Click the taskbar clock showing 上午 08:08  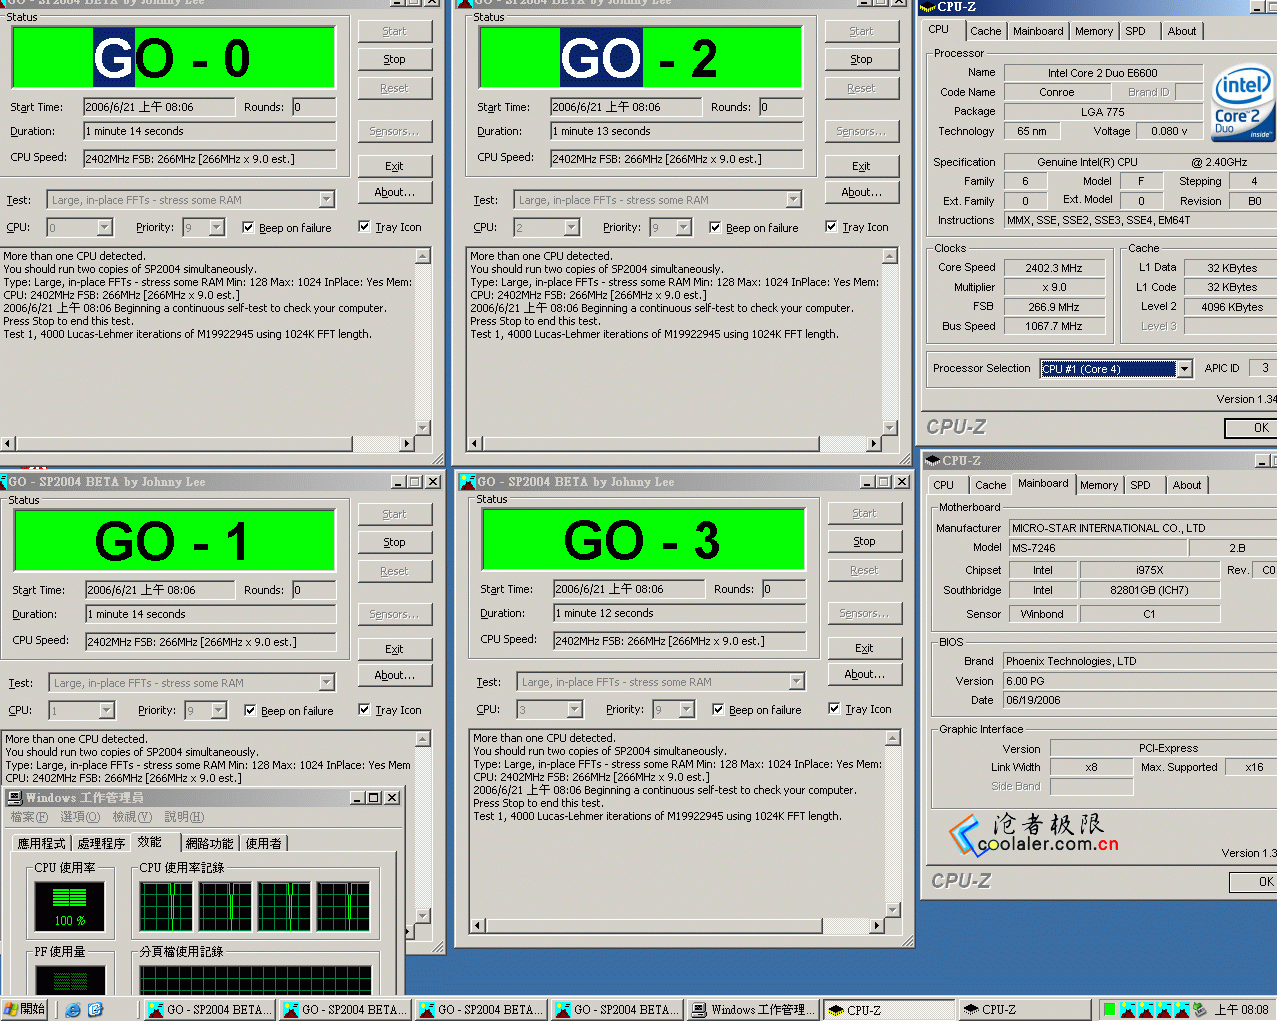pyautogui.click(x=1241, y=1010)
